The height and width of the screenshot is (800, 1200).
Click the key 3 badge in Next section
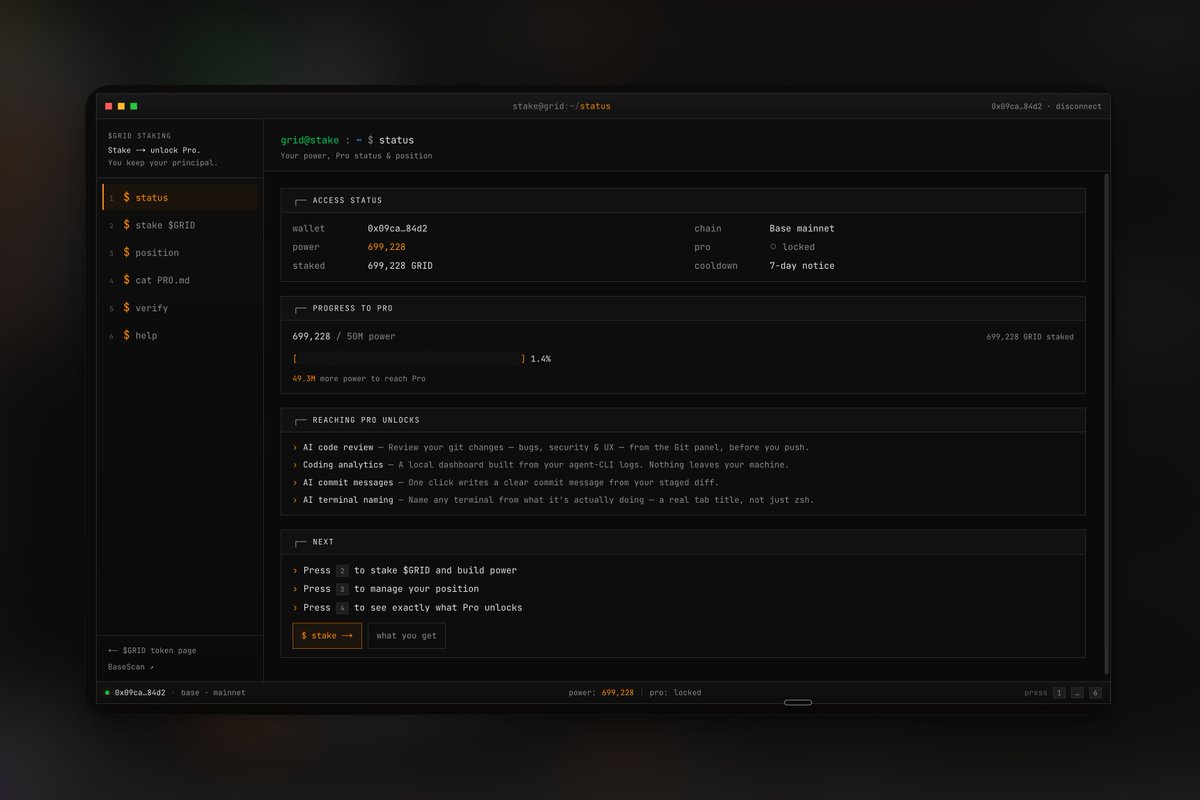point(342,589)
